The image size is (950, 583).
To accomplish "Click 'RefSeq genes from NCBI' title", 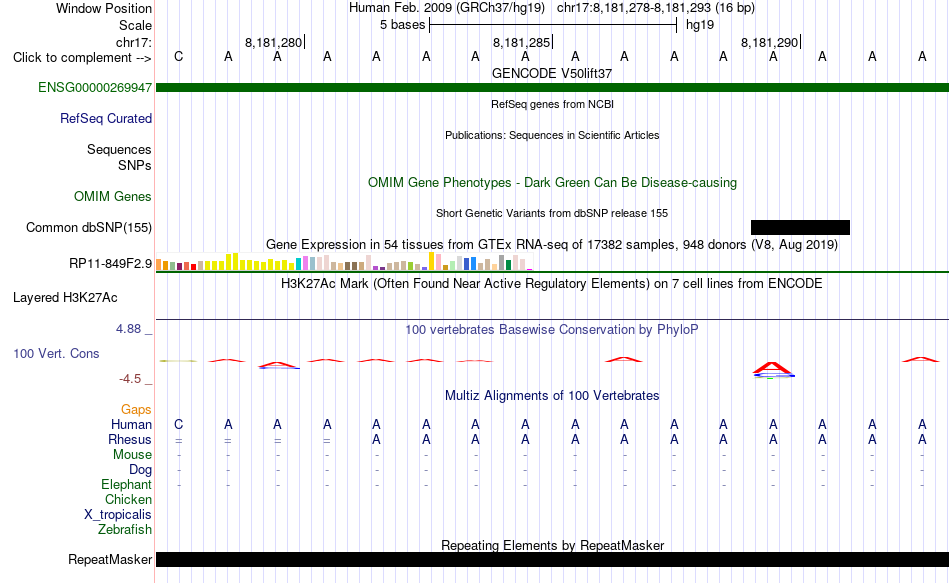I will 552,104.
